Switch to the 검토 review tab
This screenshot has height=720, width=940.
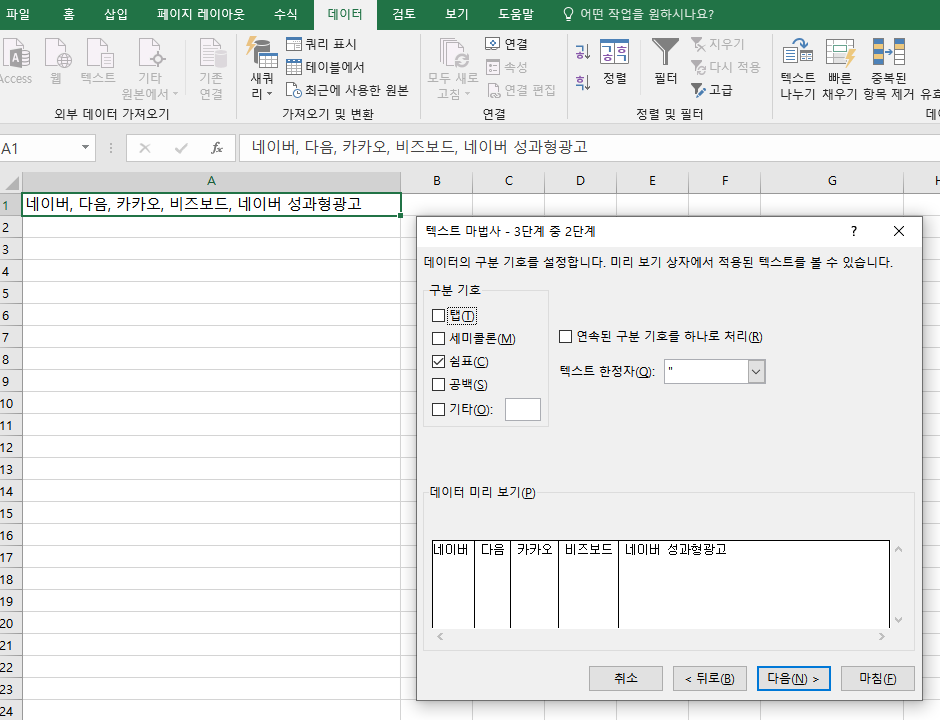(403, 14)
